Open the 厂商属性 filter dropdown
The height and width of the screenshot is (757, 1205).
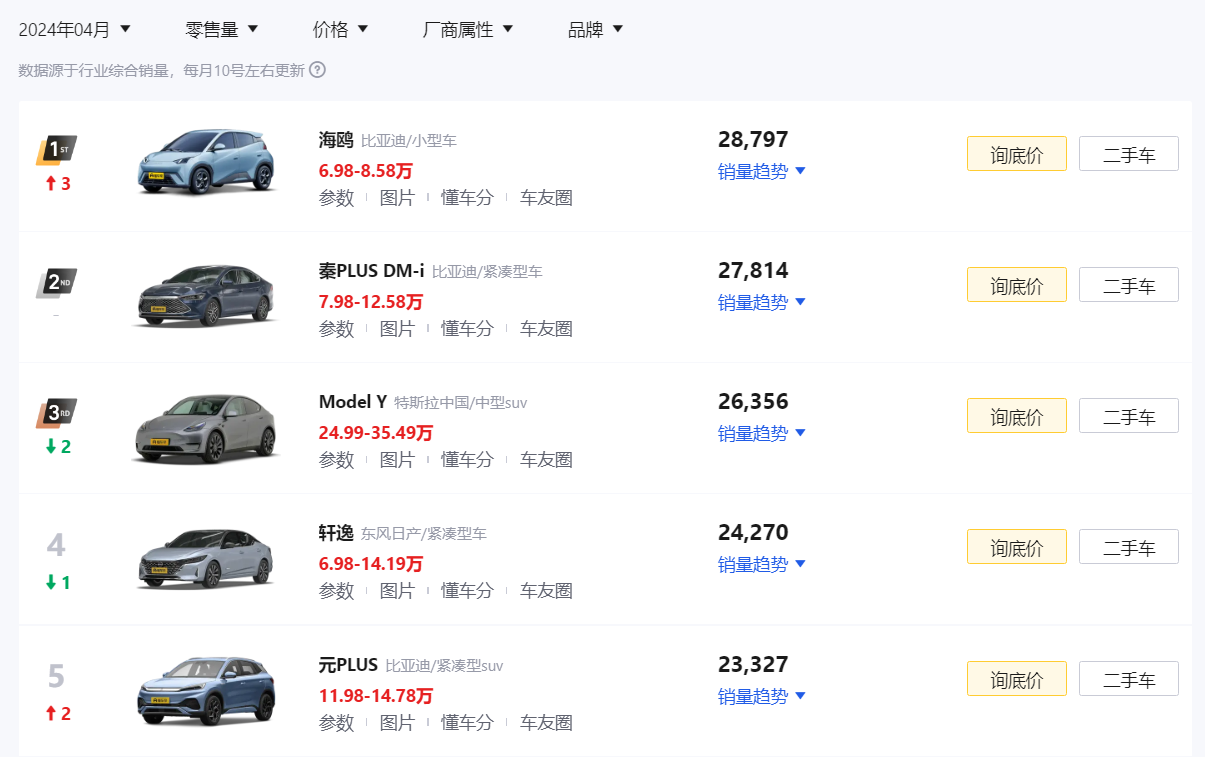[x=468, y=29]
